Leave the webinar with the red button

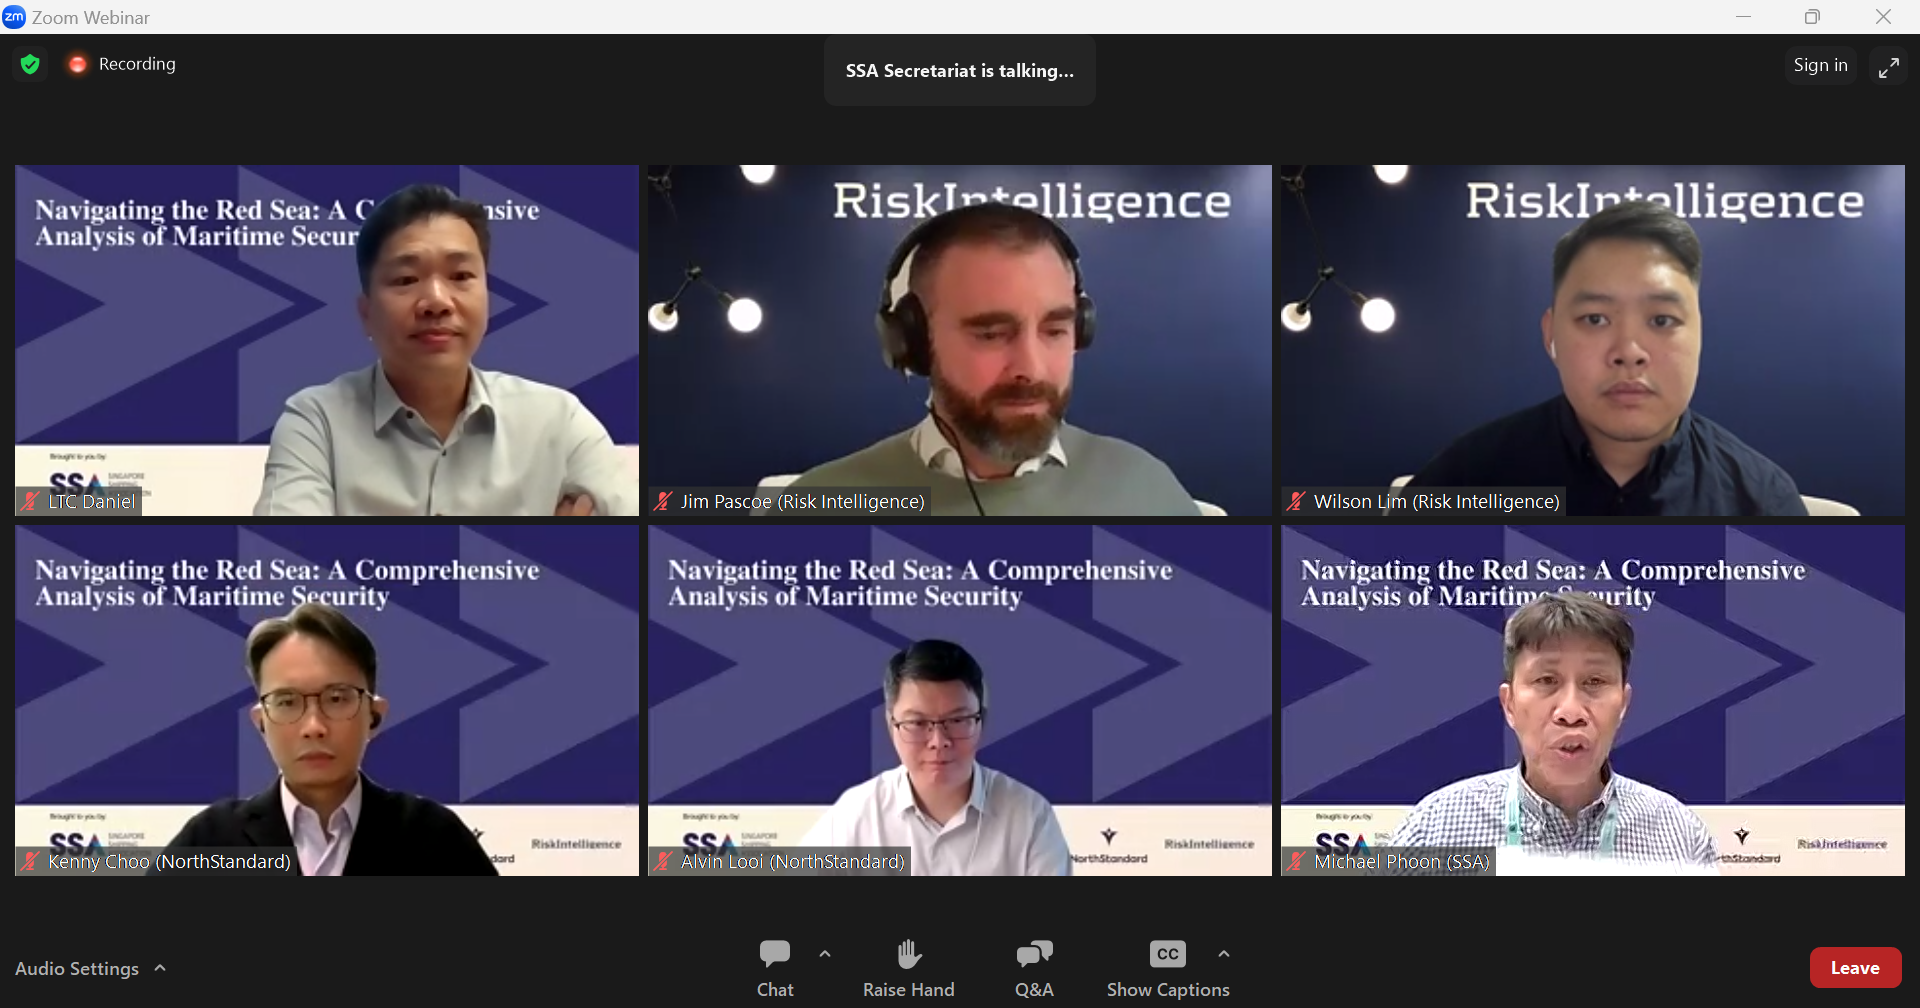1855,968
